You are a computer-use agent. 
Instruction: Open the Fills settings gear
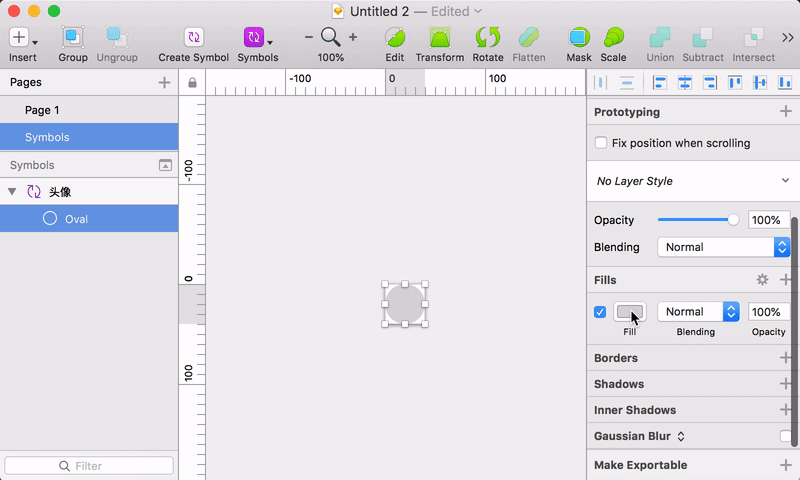point(762,280)
